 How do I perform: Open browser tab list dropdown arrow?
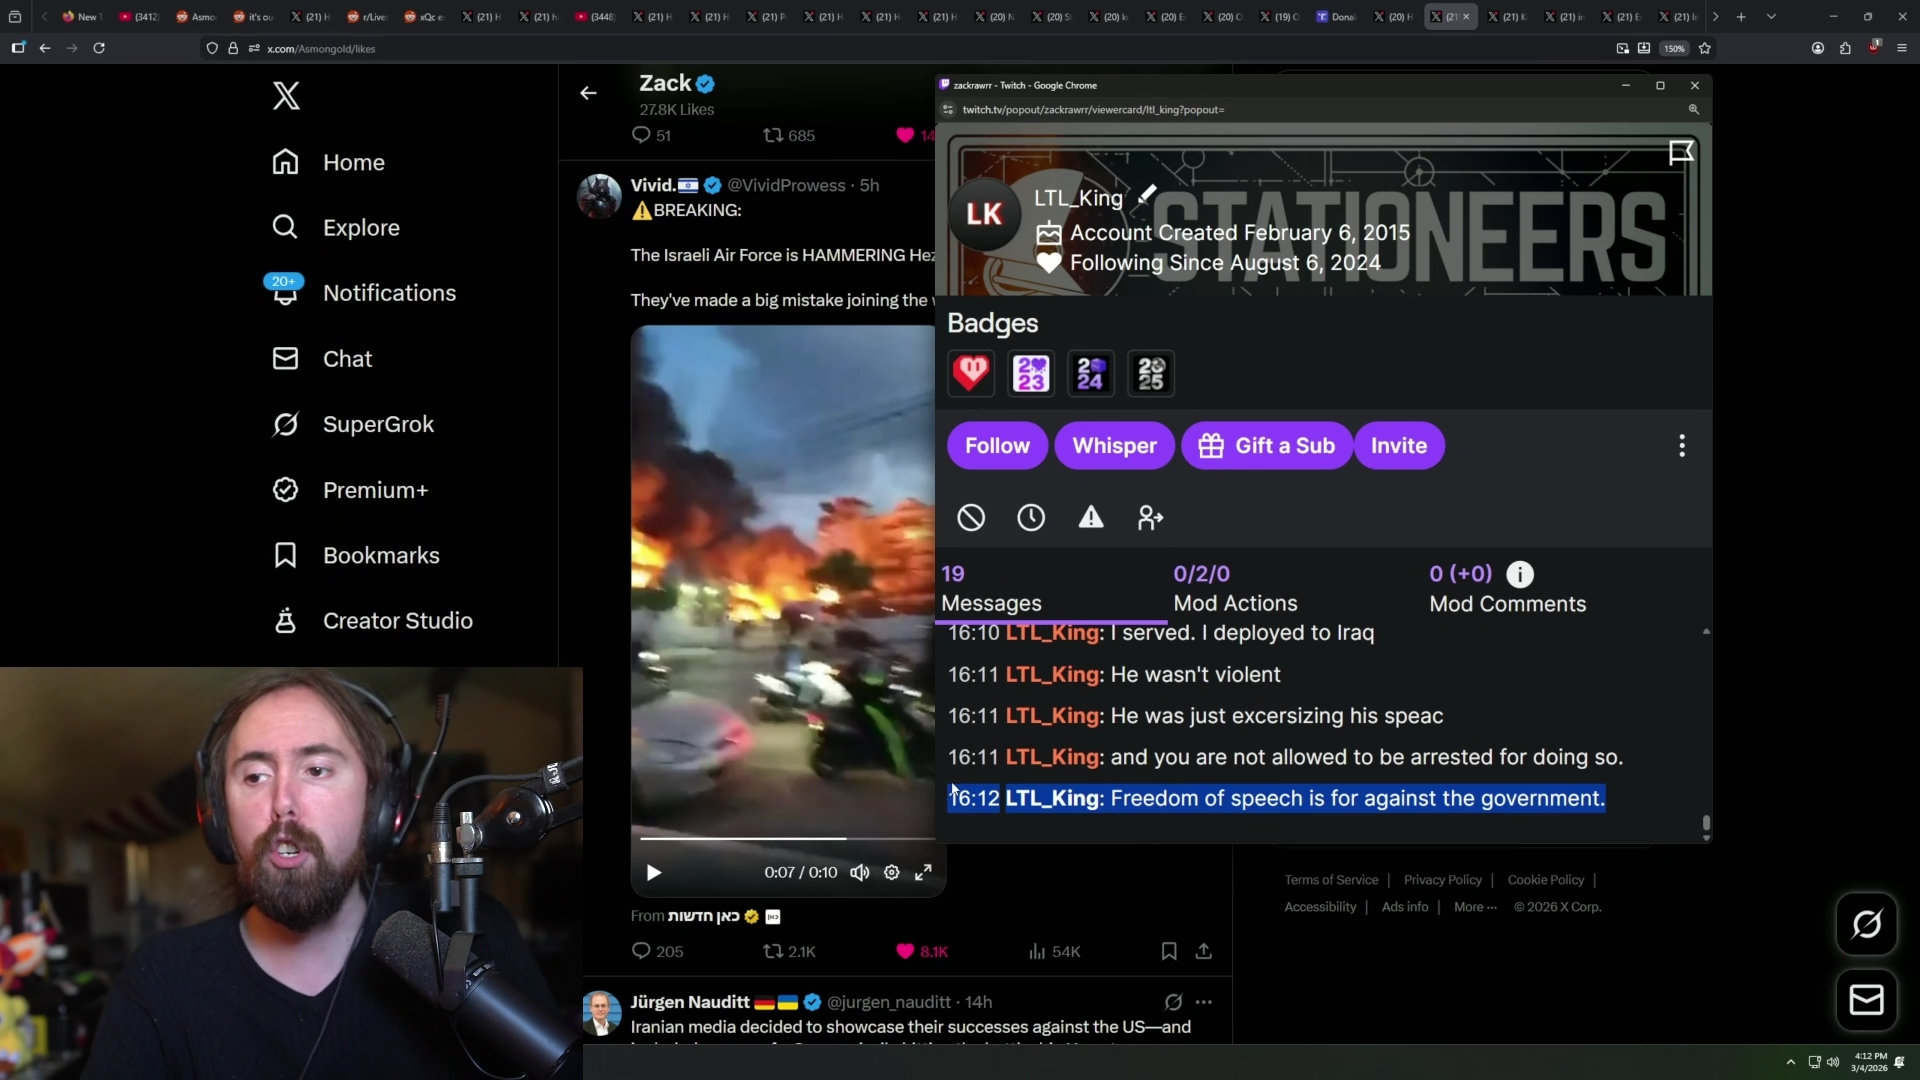[x=1771, y=17]
